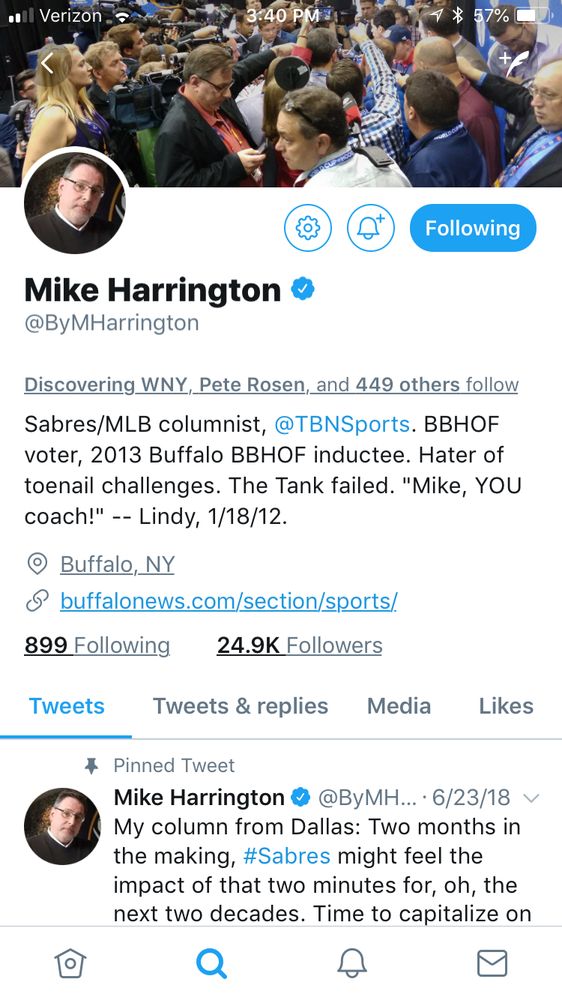Open the Notifications bell tab
Screen dimensions: 562x1000
coord(351,962)
